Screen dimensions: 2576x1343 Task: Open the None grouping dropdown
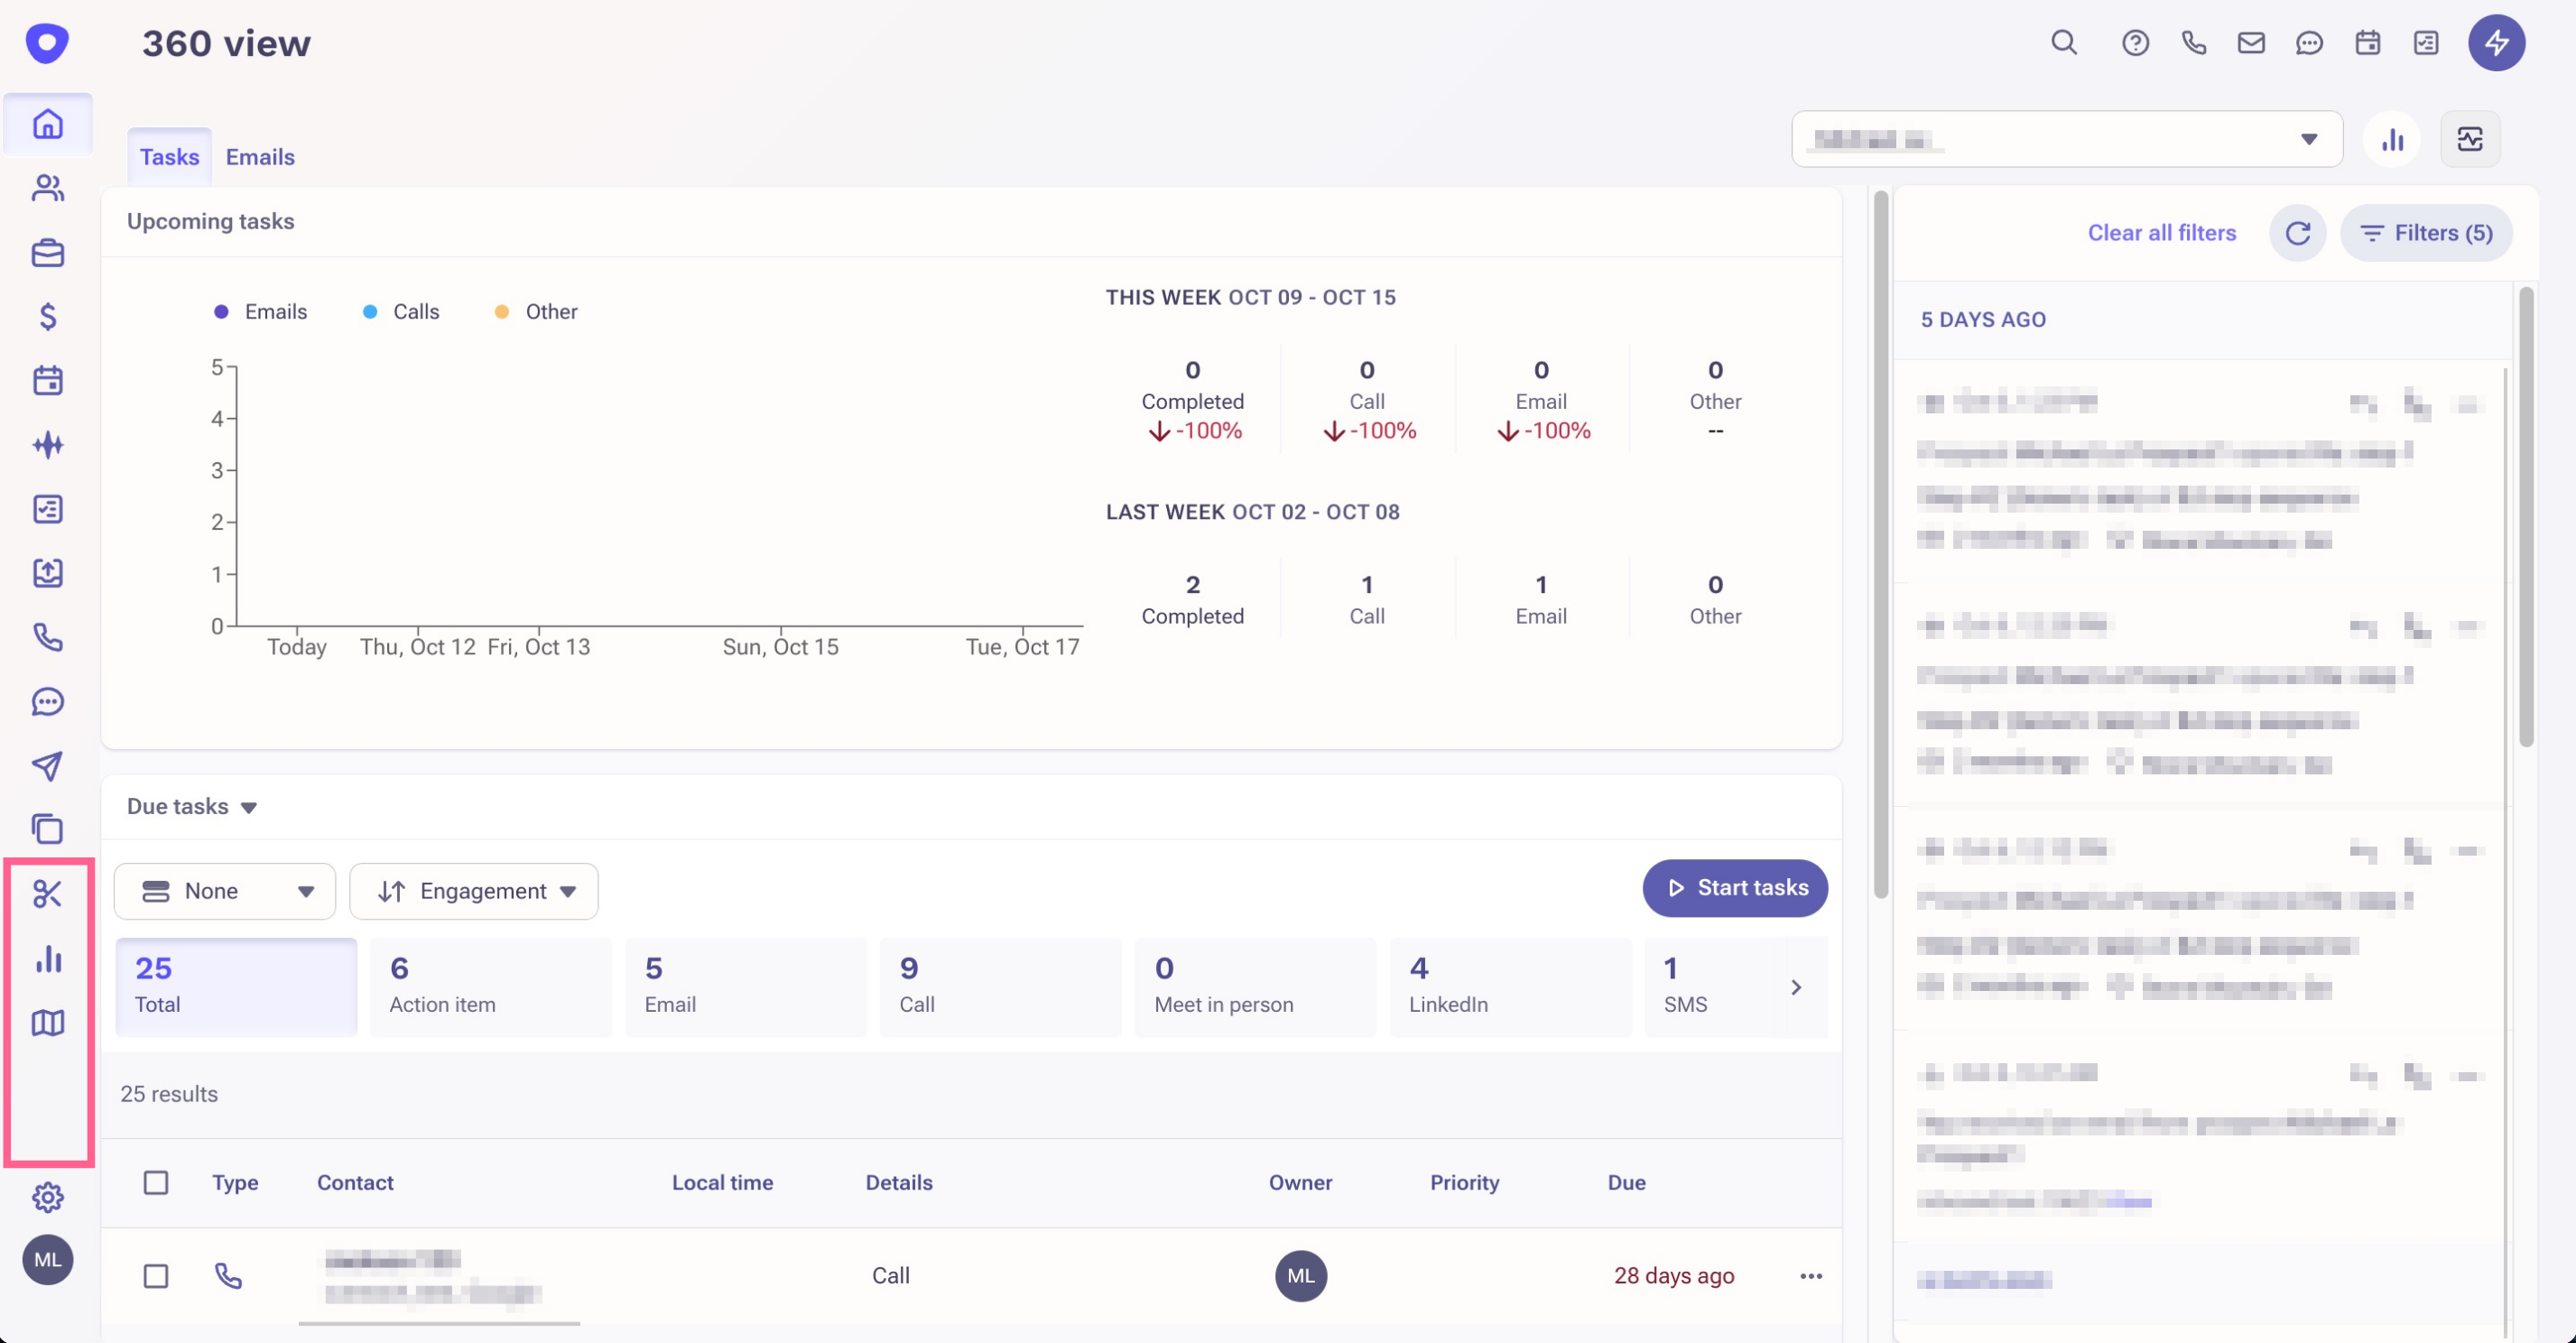225,891
